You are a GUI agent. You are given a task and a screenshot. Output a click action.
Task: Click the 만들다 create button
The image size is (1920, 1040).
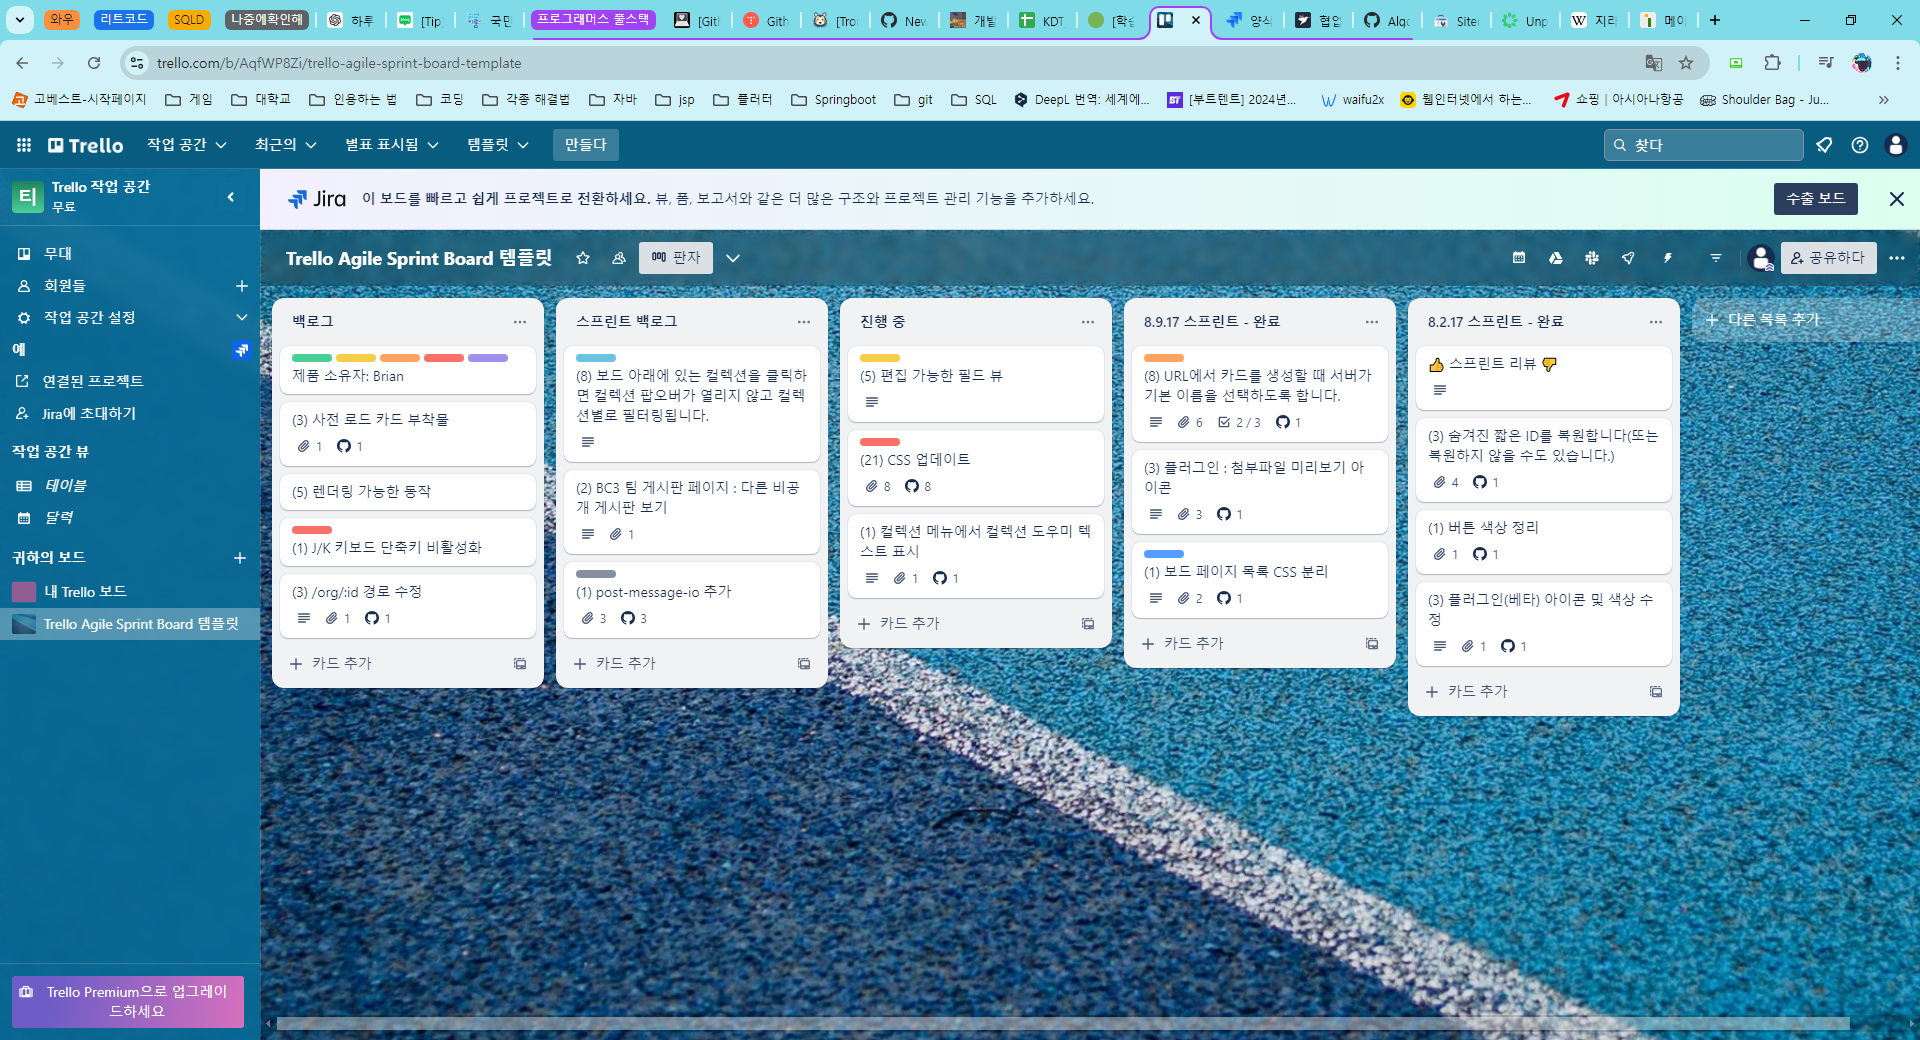(x=585, y=145)
